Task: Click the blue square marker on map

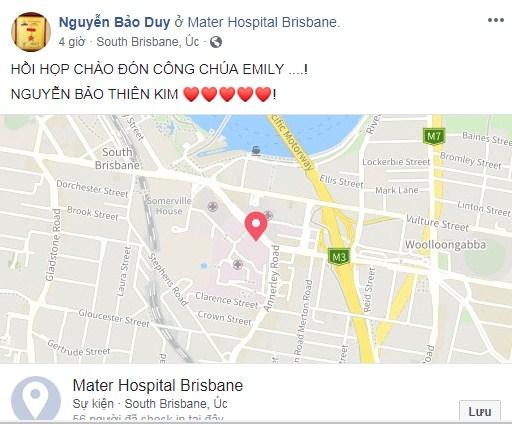Action: [204, 266]
